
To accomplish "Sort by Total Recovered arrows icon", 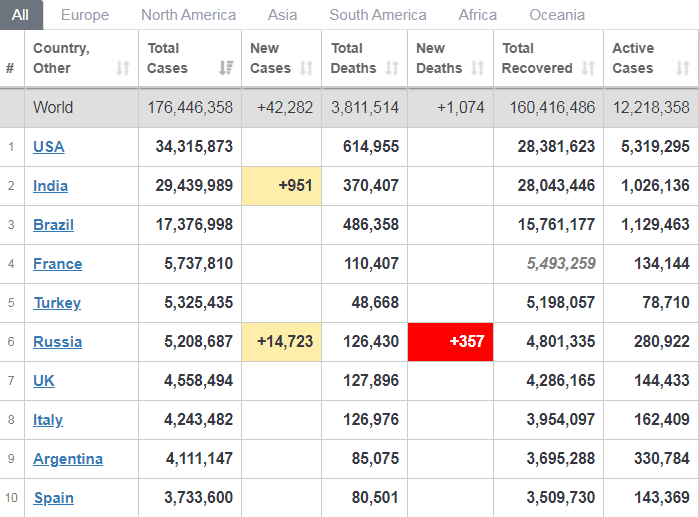I will point(588,68).
